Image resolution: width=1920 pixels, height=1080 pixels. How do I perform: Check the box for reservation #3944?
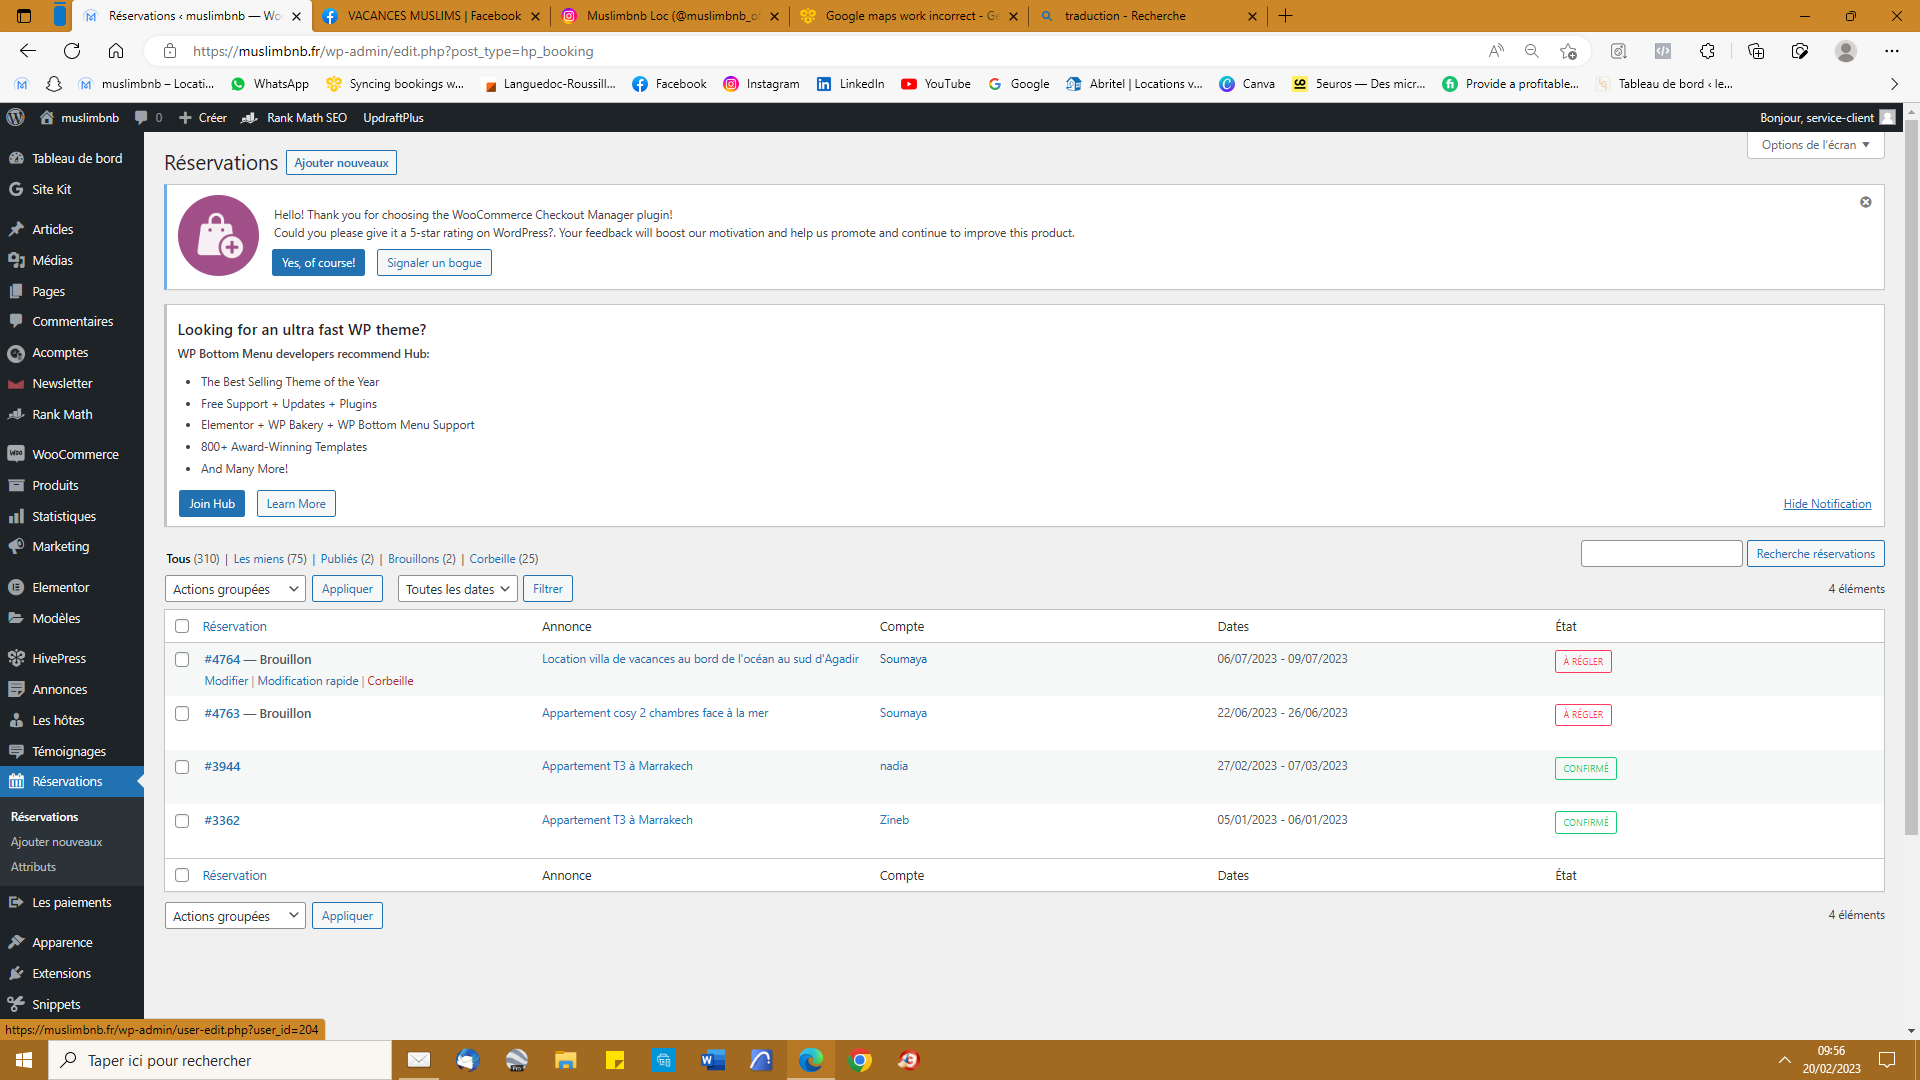point(182,767)
